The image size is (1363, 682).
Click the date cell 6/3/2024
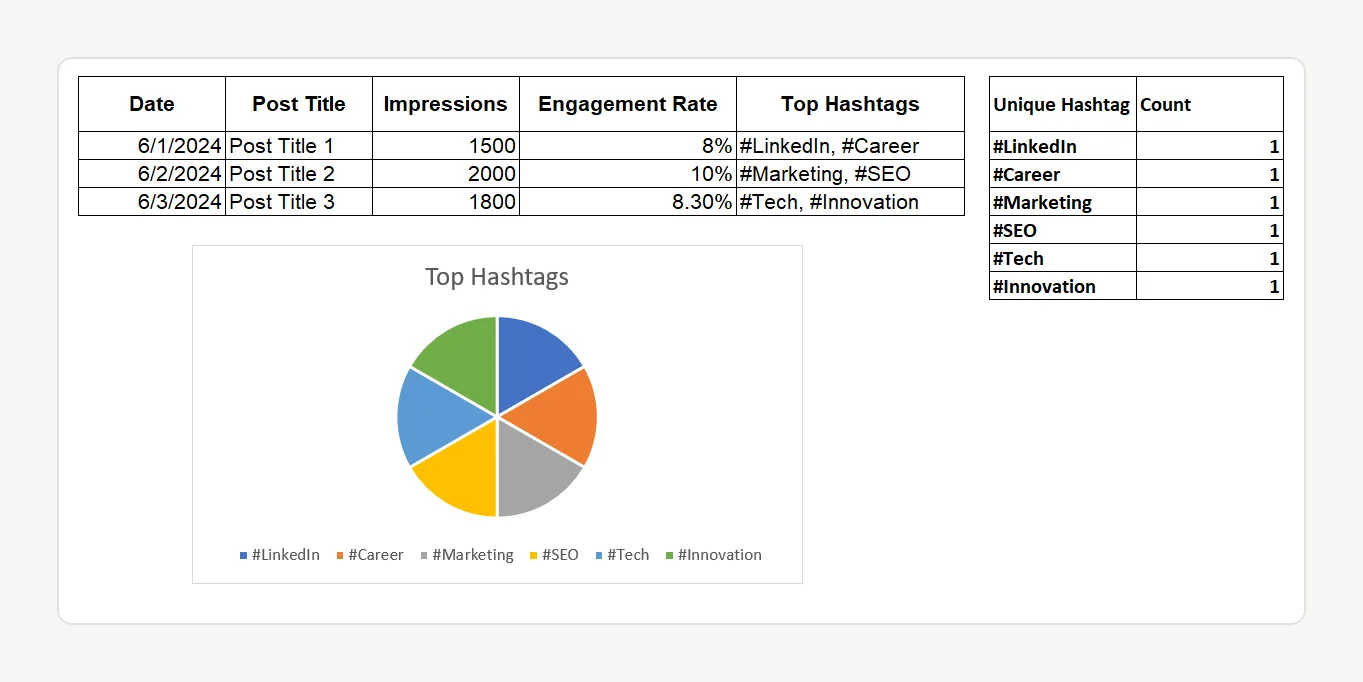(152, 202)
